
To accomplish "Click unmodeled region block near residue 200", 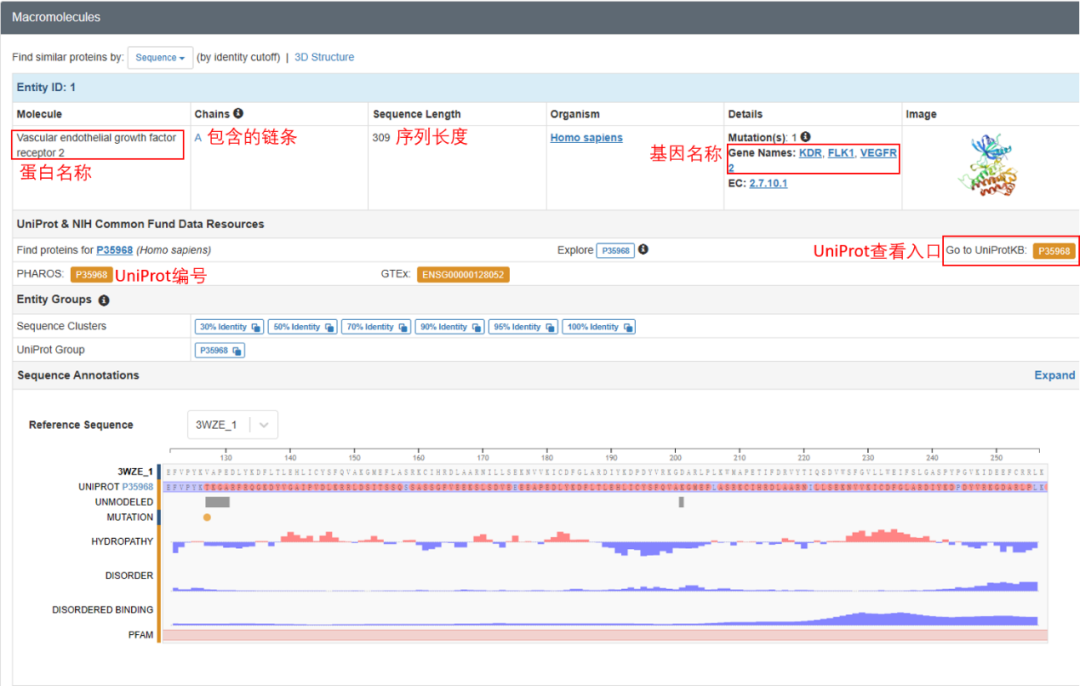I will 681,502.
